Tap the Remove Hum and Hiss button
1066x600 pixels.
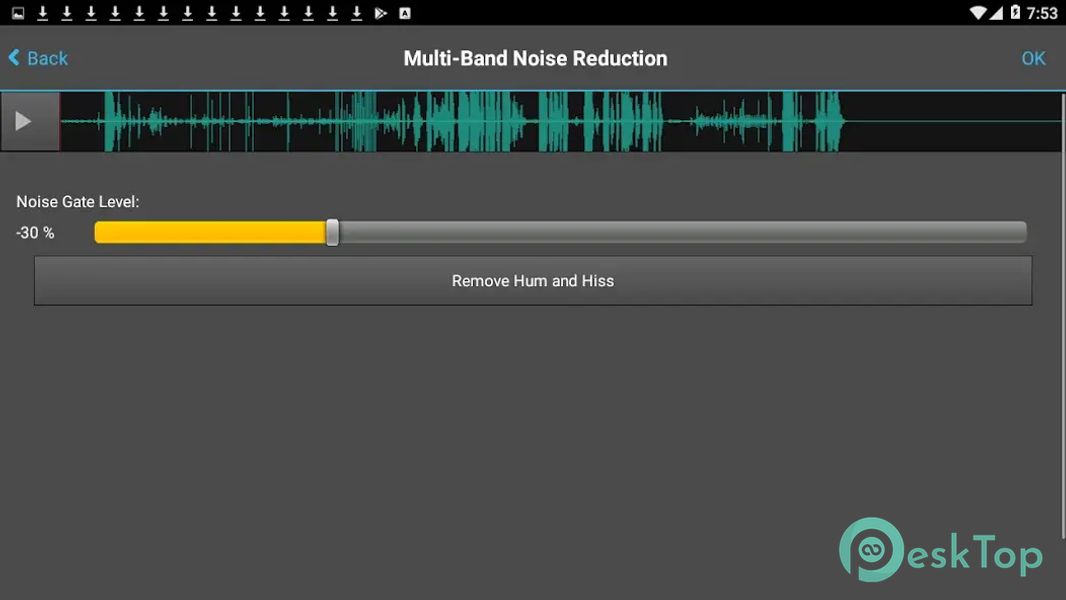pos(533,281)
